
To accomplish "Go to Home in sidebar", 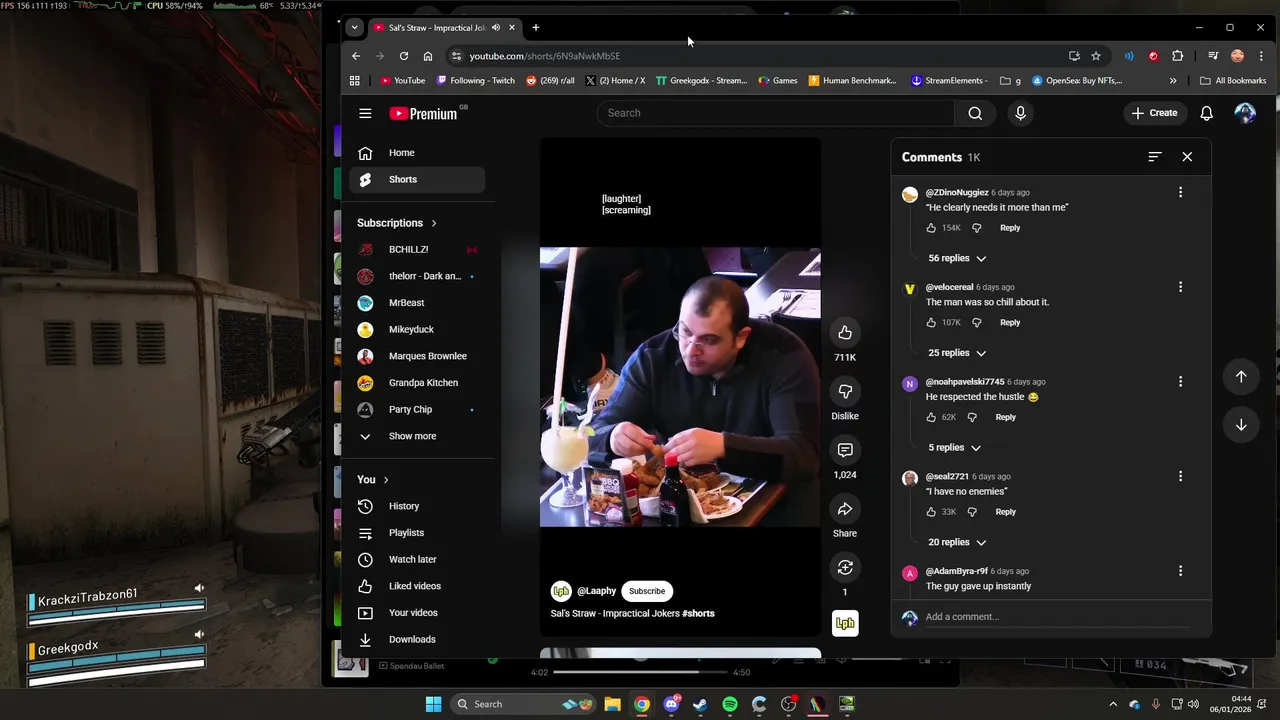I will point(417,153).
